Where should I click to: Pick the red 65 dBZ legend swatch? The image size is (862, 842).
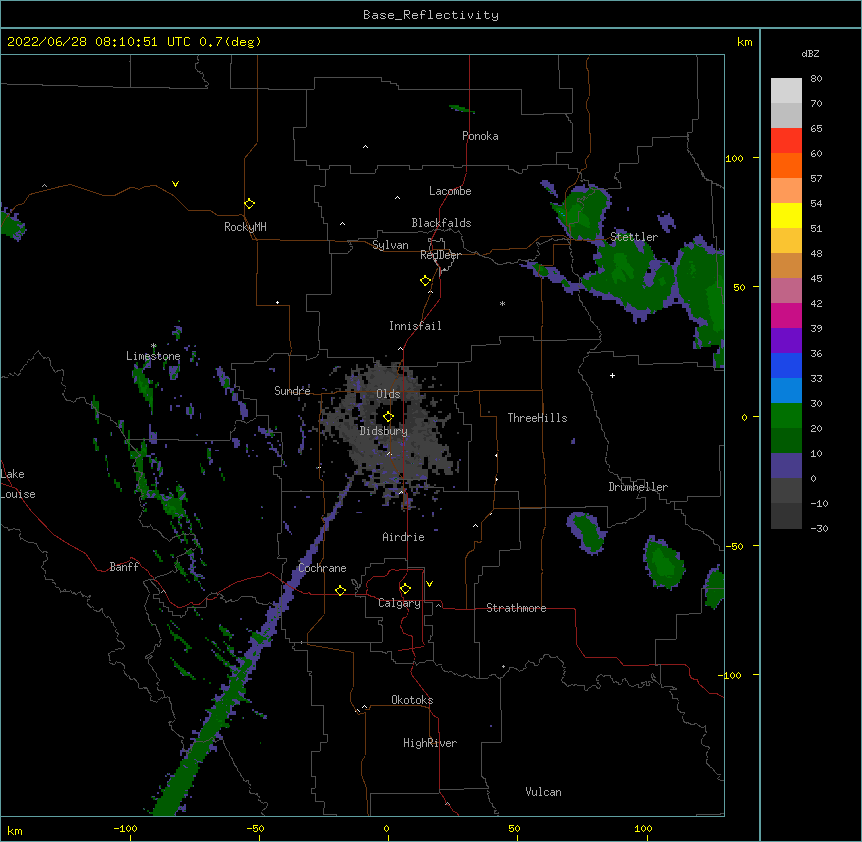786,140
